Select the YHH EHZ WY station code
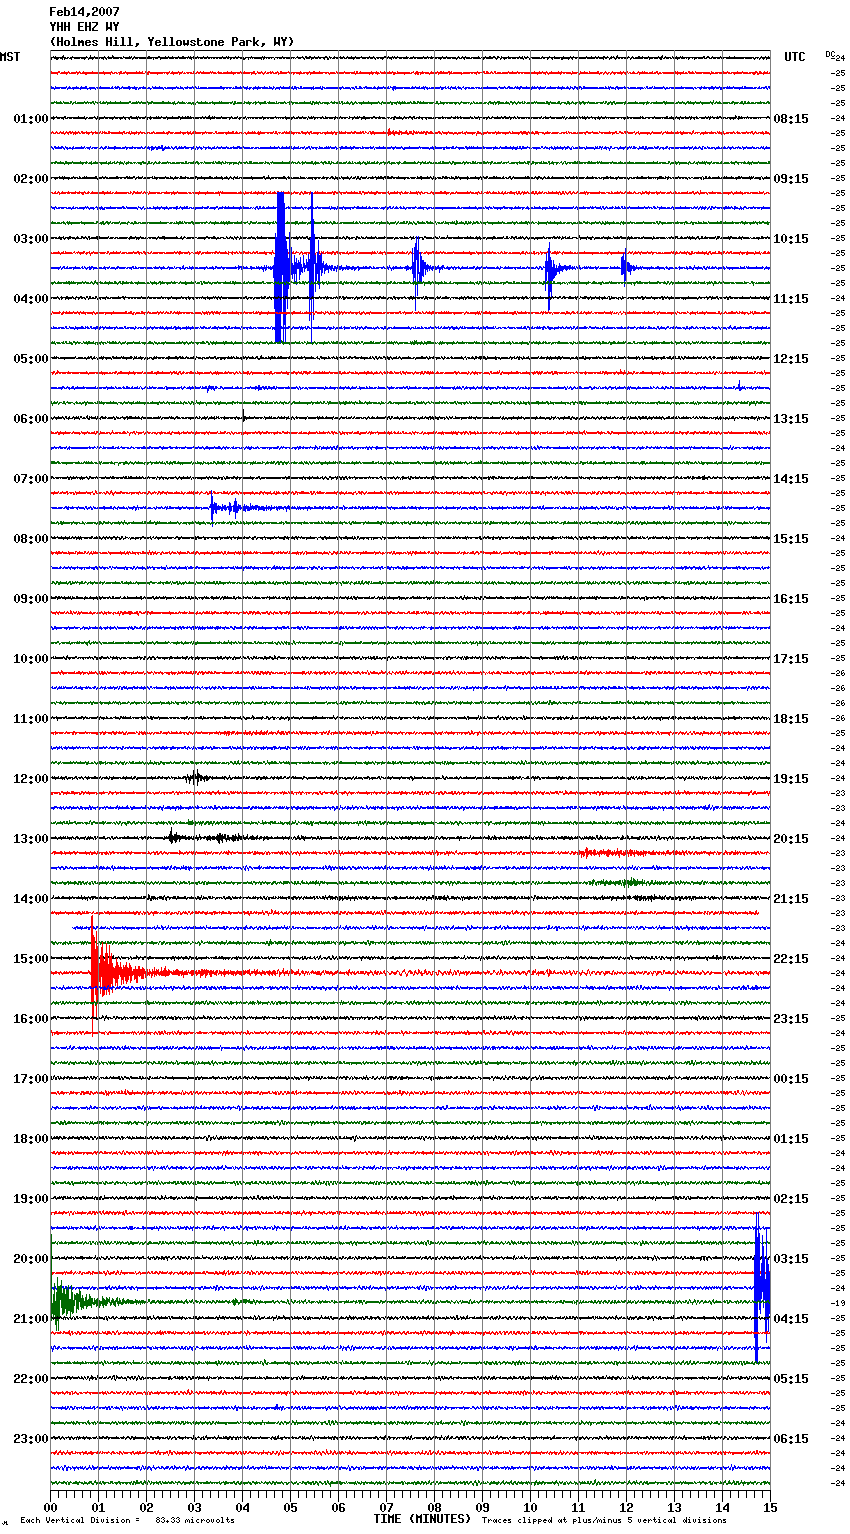Screen dimensions: 850x1534 (x=84, y=27)
